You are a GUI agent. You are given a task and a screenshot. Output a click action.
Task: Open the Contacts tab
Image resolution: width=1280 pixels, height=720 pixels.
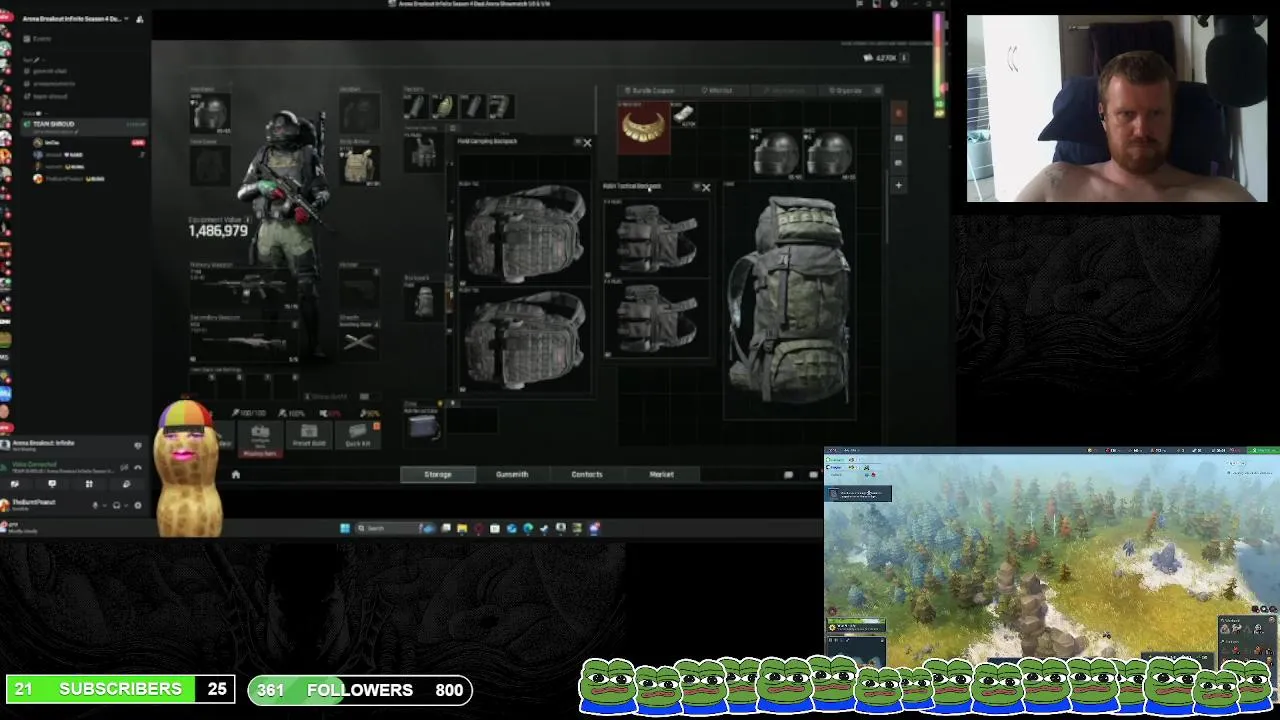587,474
